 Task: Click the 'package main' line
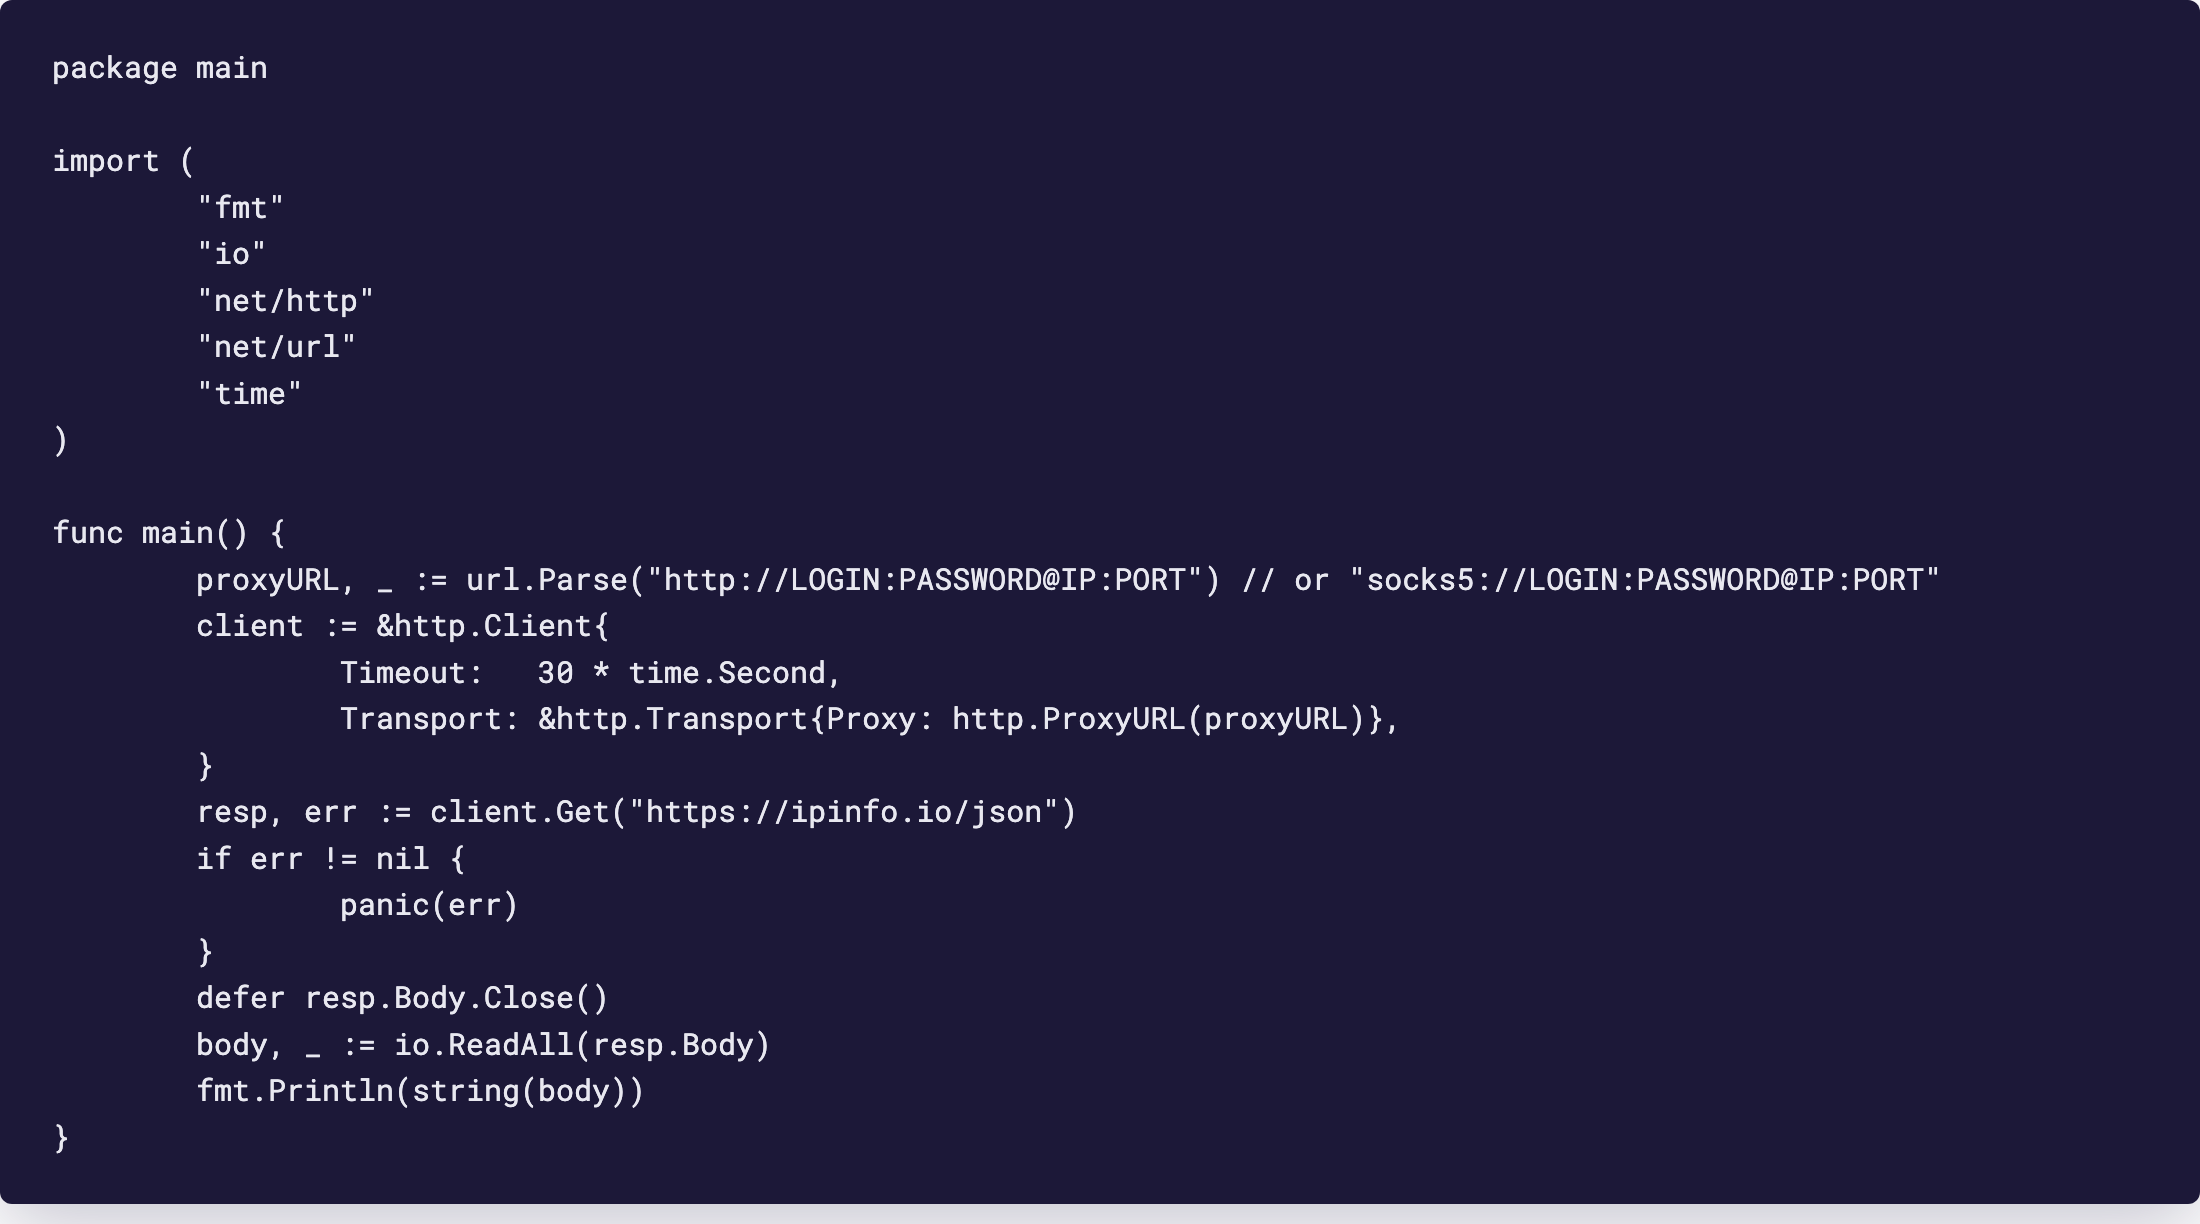coord(160,68)
